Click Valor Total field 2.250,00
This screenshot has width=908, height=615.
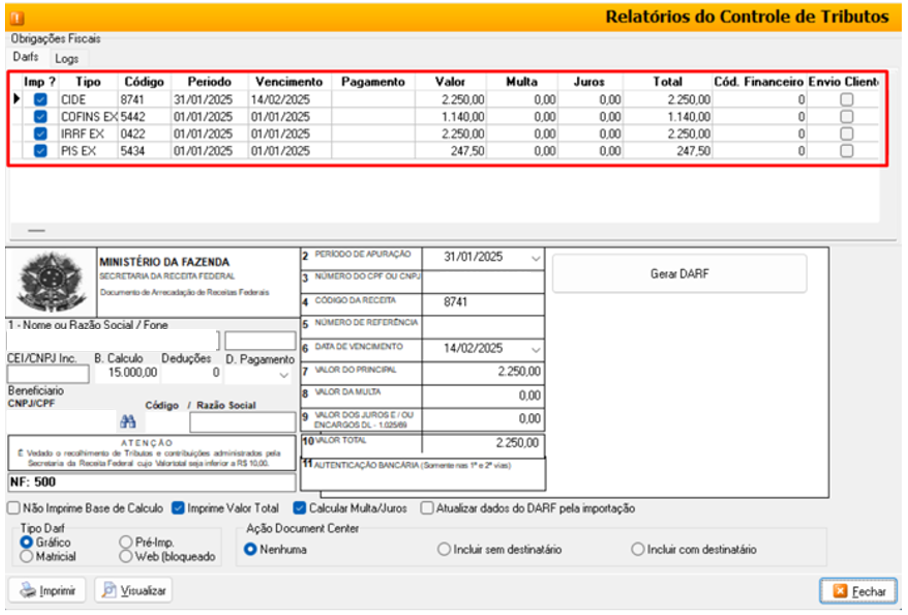pos(484,443)
